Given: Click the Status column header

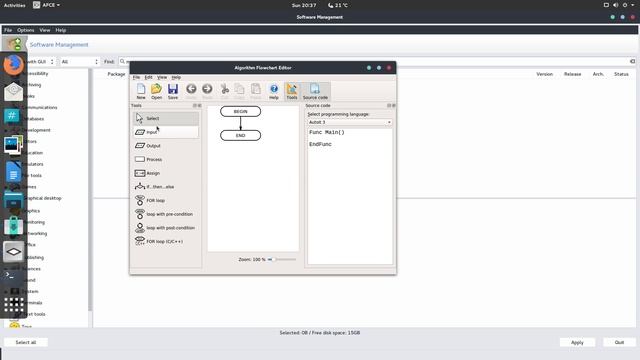Looking at the screenshot, I should click(621, 74).
